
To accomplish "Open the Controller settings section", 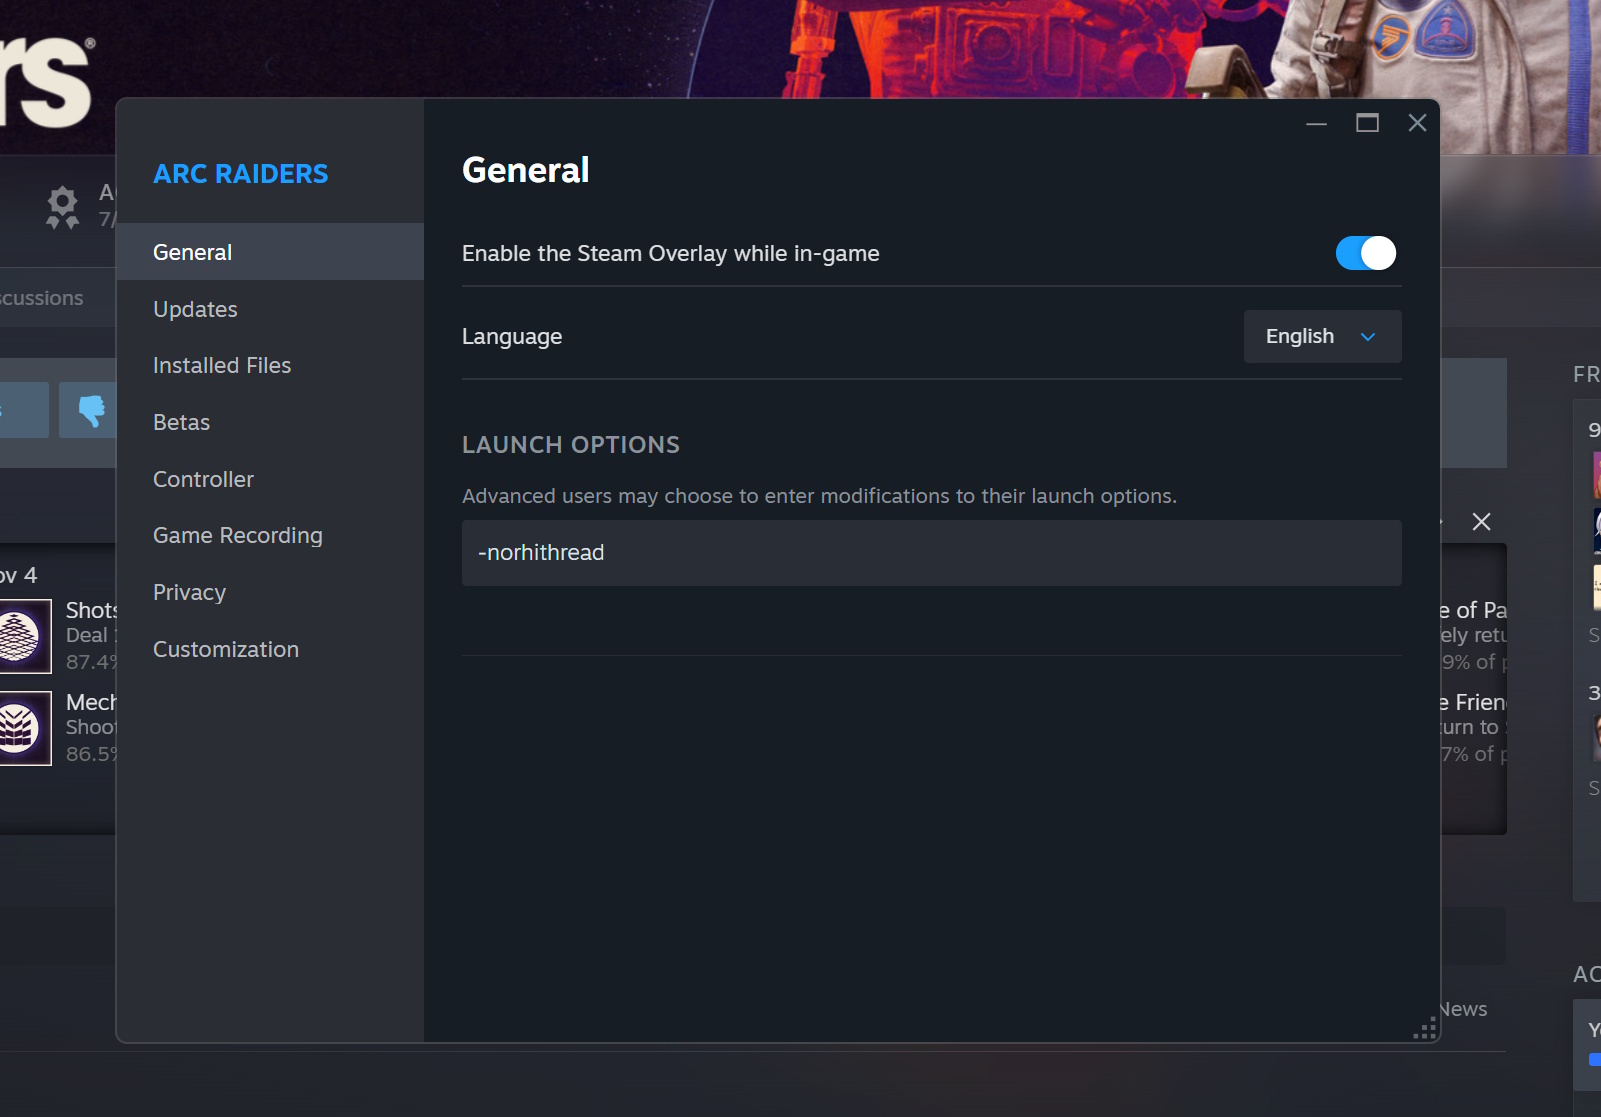I will 203,479.
